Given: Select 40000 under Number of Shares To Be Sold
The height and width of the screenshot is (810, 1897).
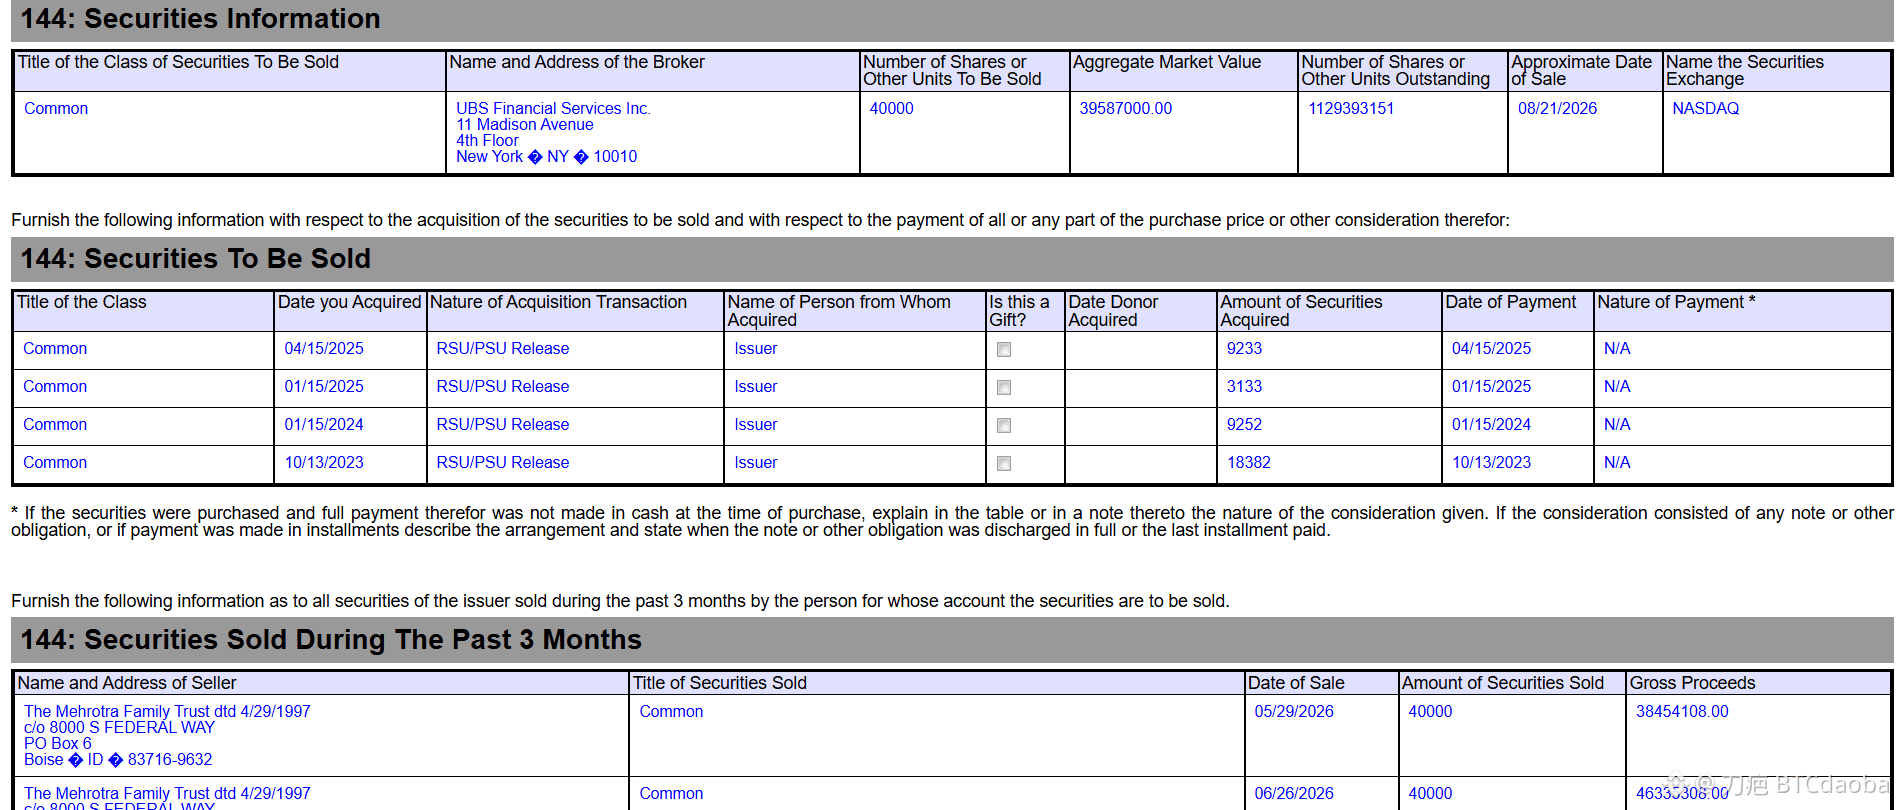Looking at the screenshot, I should (891, 108).
